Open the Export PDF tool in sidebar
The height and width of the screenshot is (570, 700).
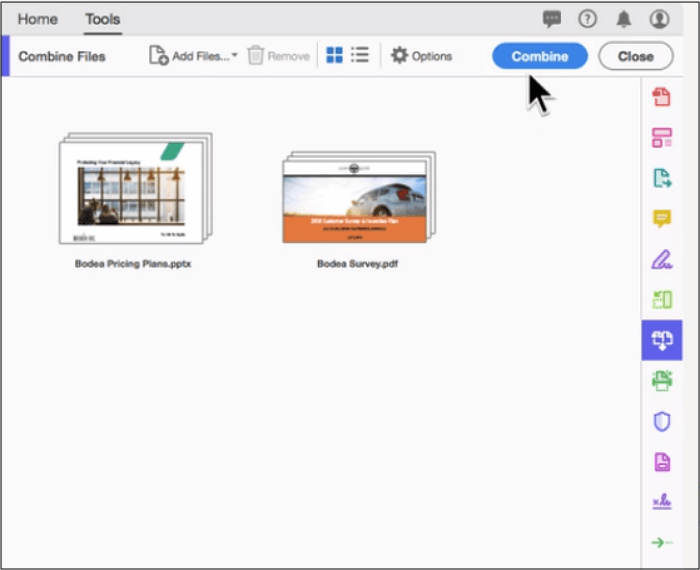point(662,178)
